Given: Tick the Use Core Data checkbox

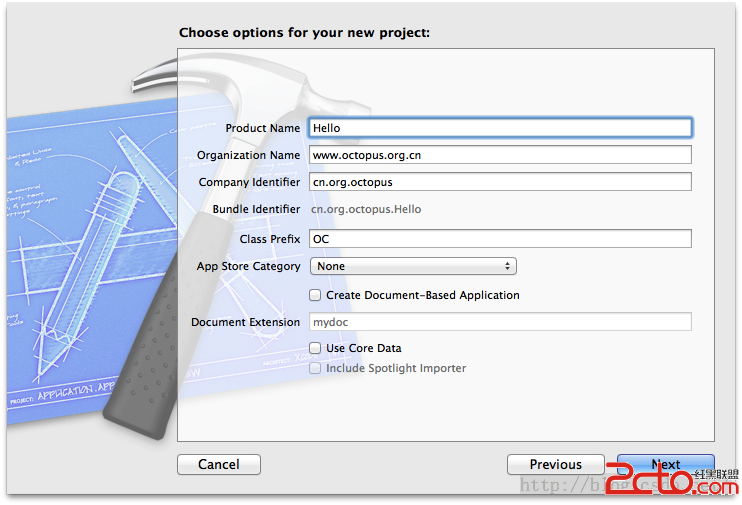Looking at the screenshot, I should (315, 348).
